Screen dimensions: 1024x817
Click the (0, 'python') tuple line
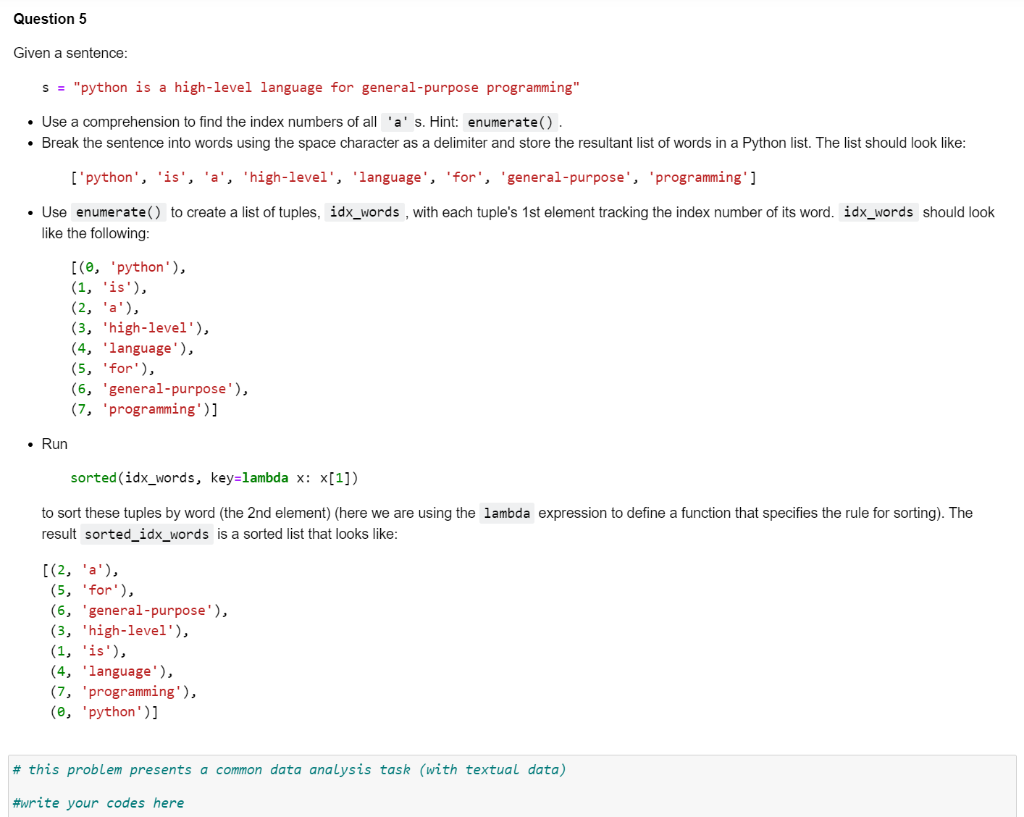click(128, 266)
